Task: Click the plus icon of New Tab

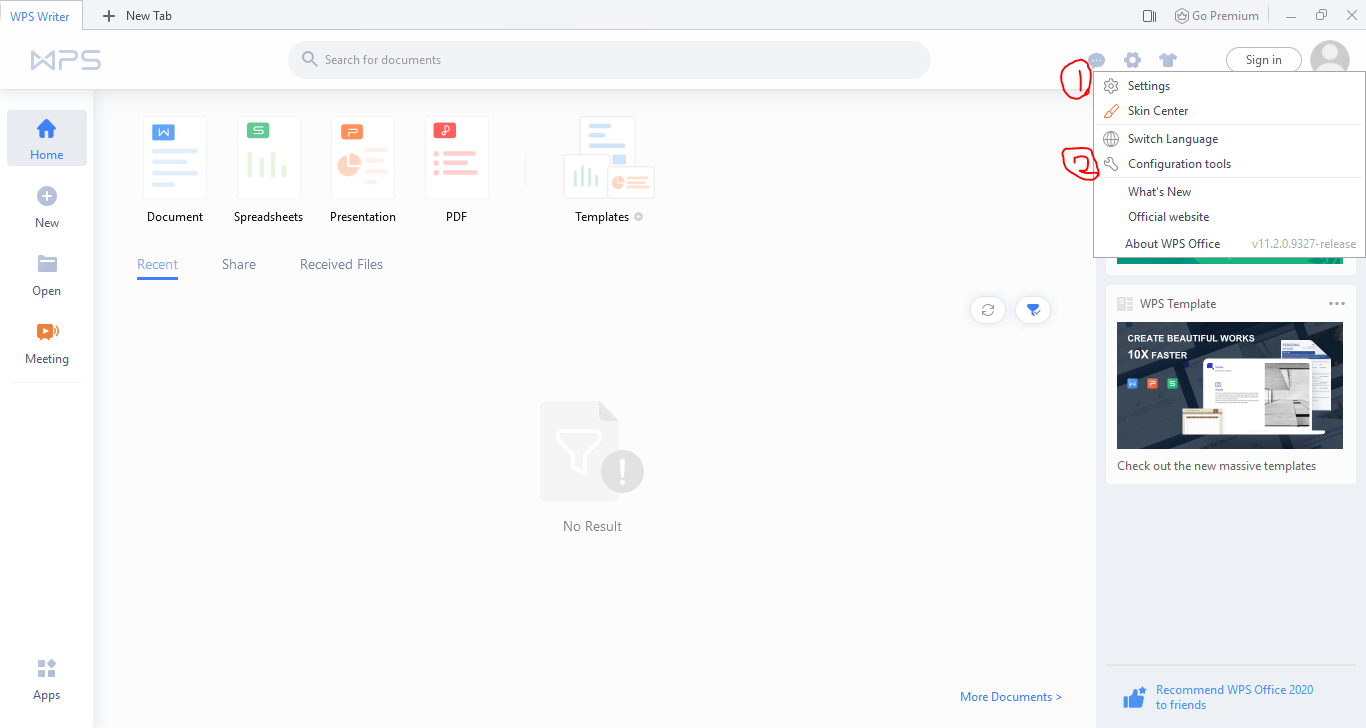Action: [x=109, y=16]
